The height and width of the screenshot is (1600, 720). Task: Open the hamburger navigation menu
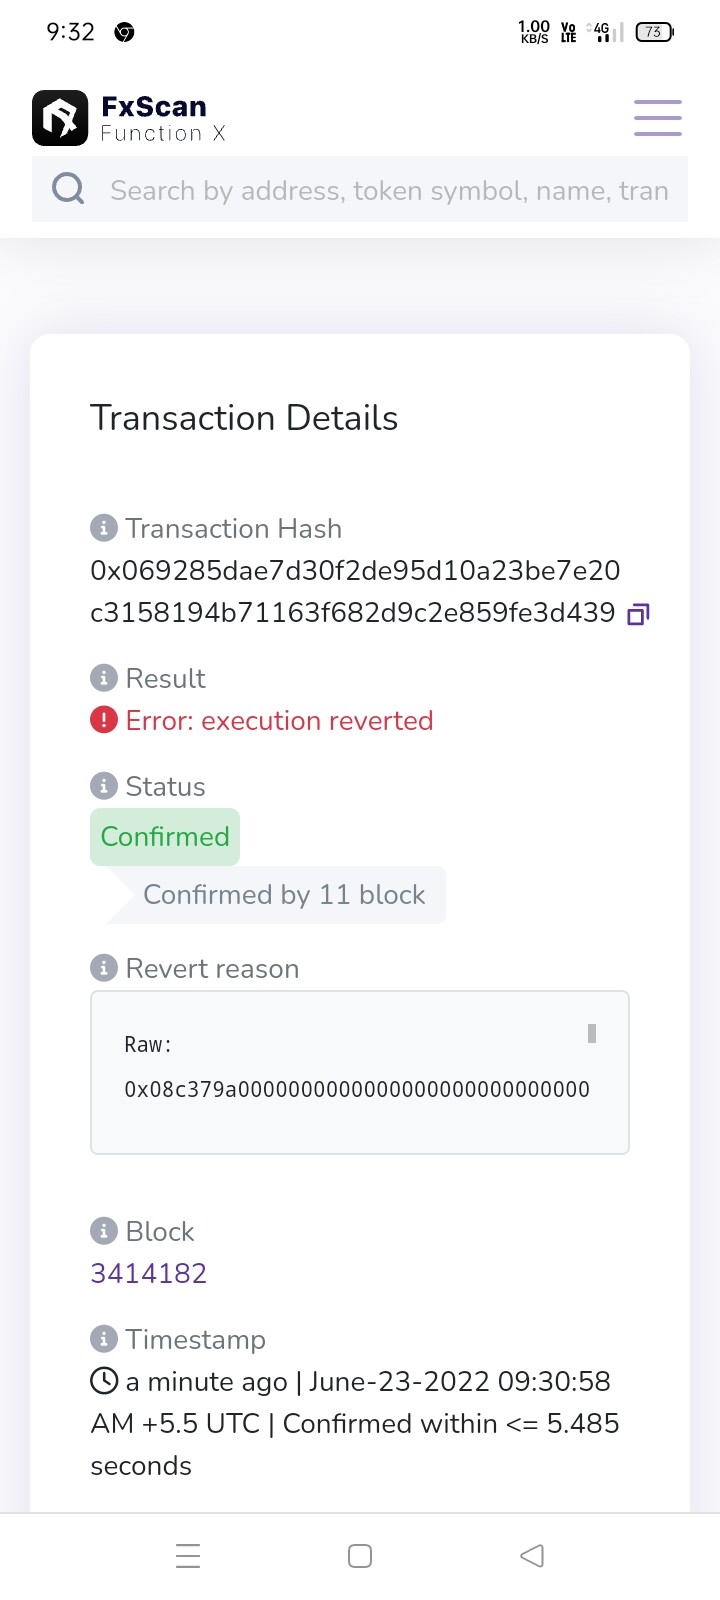[657, 118]
